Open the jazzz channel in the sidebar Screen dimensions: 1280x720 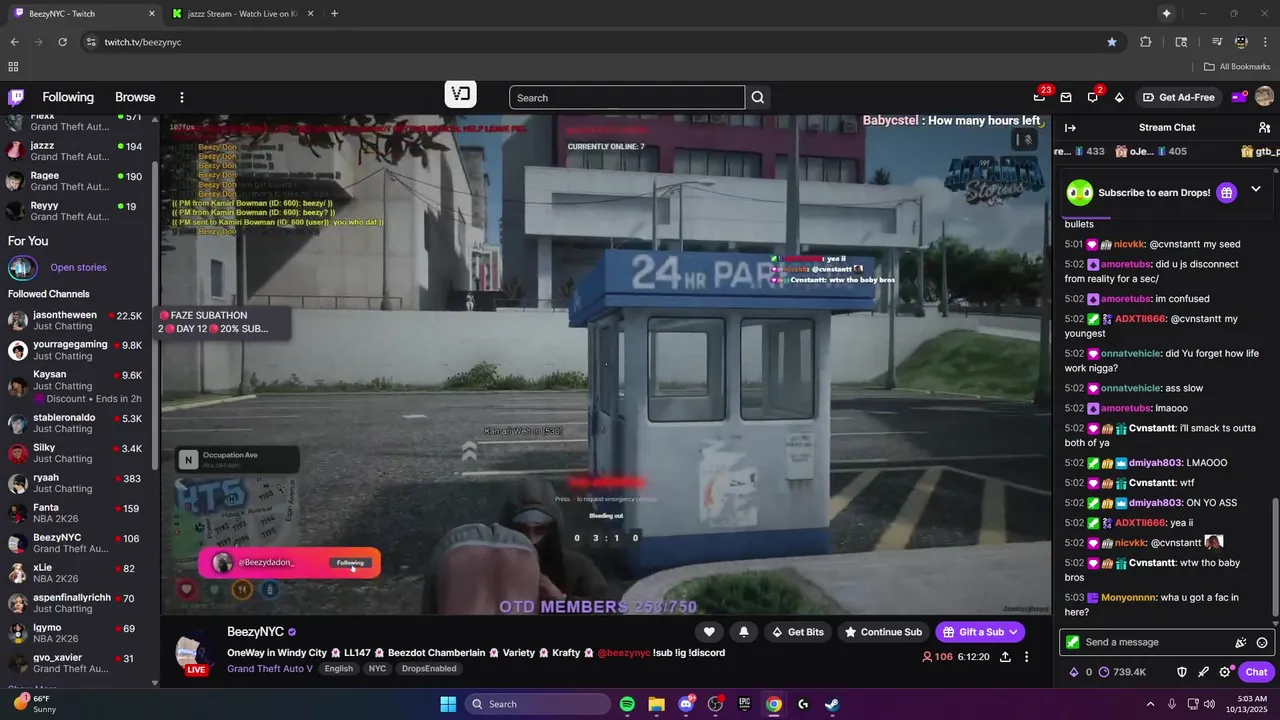(x=78, y=151)
